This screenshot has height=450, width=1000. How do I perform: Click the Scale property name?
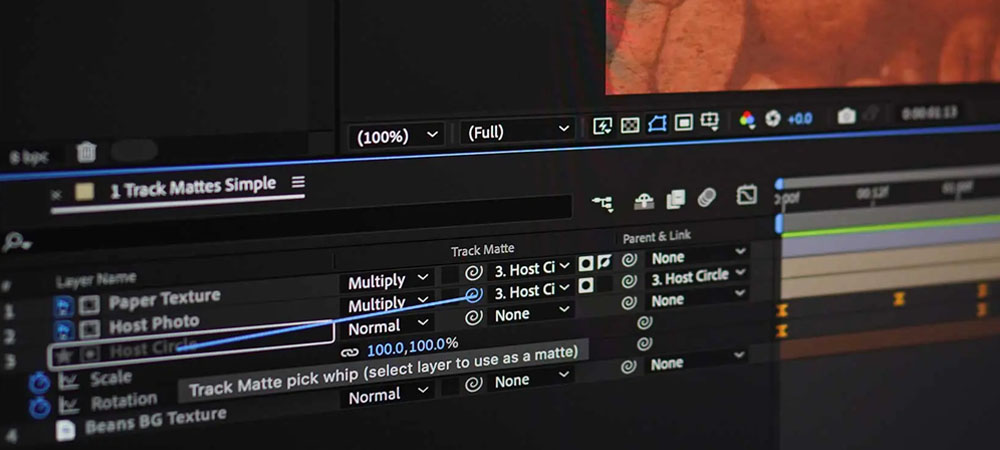point(110,378)
